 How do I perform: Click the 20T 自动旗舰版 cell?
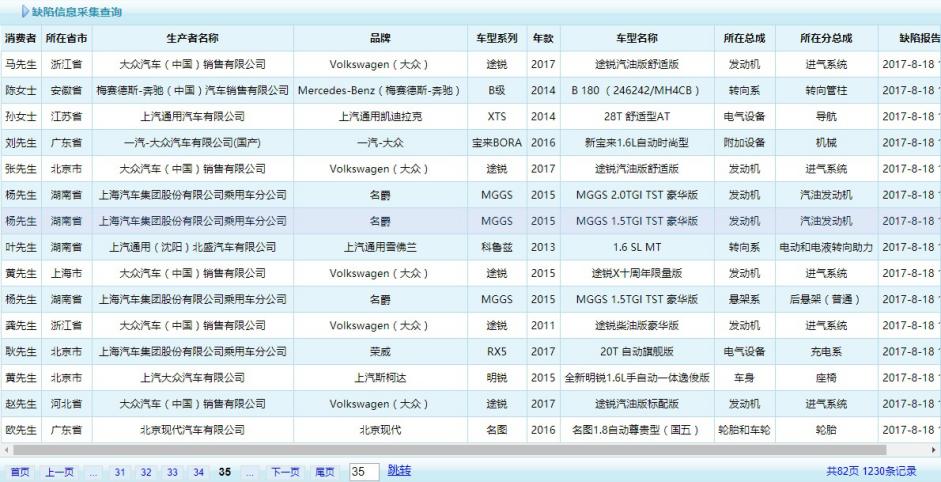(x=637, y=351)
